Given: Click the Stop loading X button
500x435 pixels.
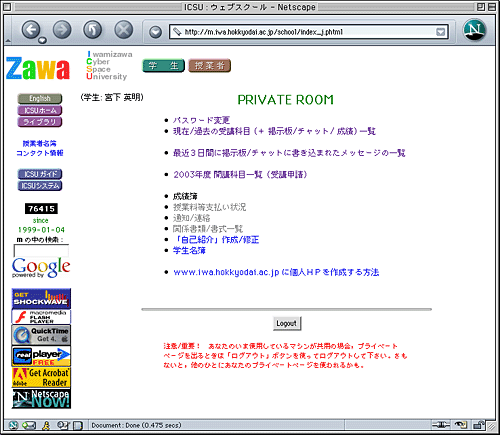Looking at the screenshot, I should point(124,30).
